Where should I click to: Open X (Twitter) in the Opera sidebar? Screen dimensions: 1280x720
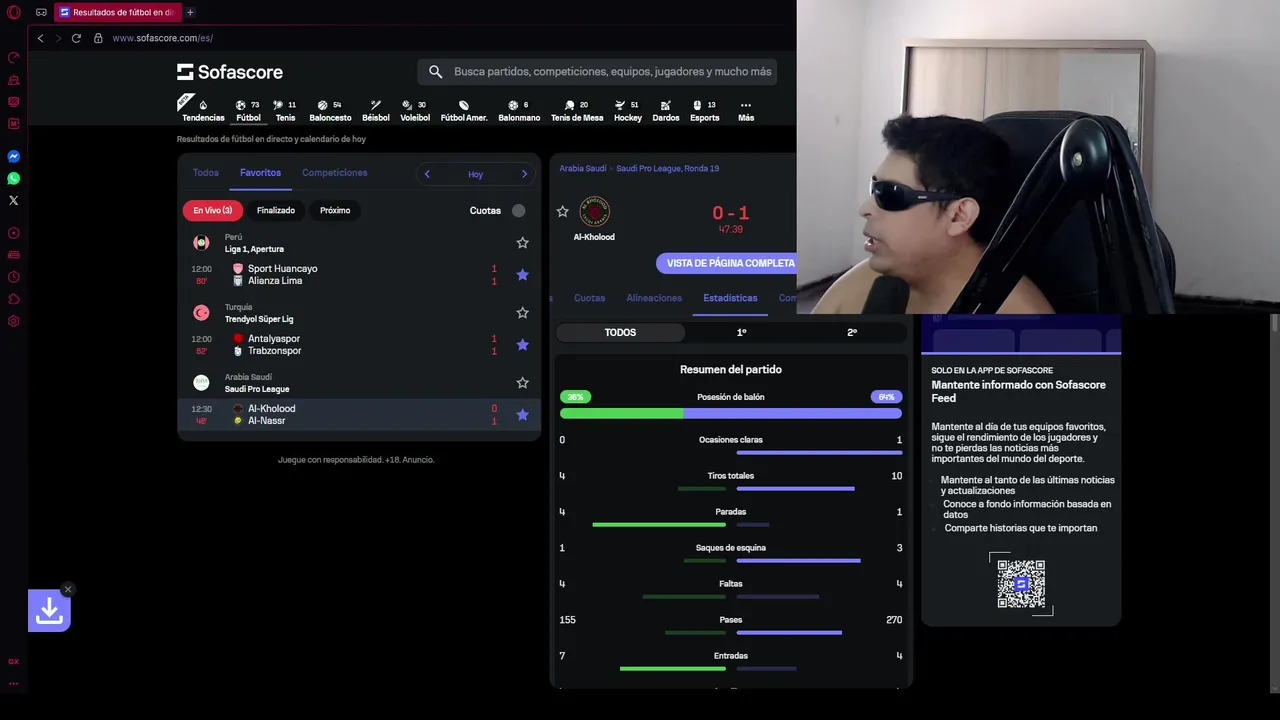(x=14, y=201)
